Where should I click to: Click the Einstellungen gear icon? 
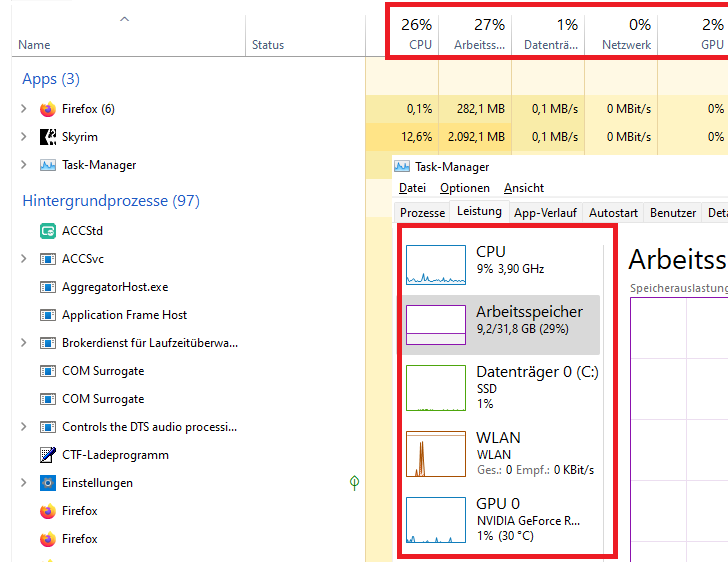click(x=48, y=483)
